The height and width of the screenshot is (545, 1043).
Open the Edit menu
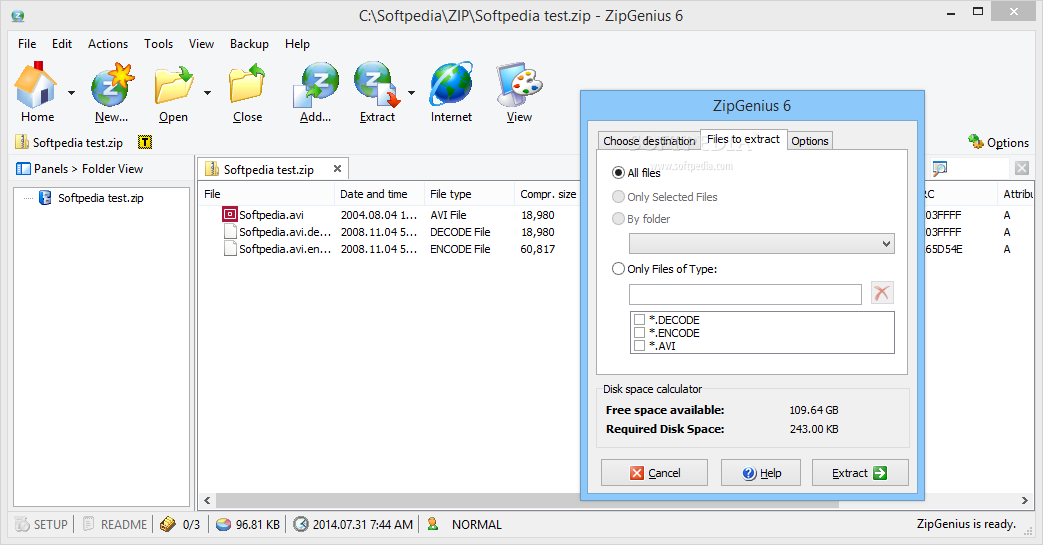[62, 43]
